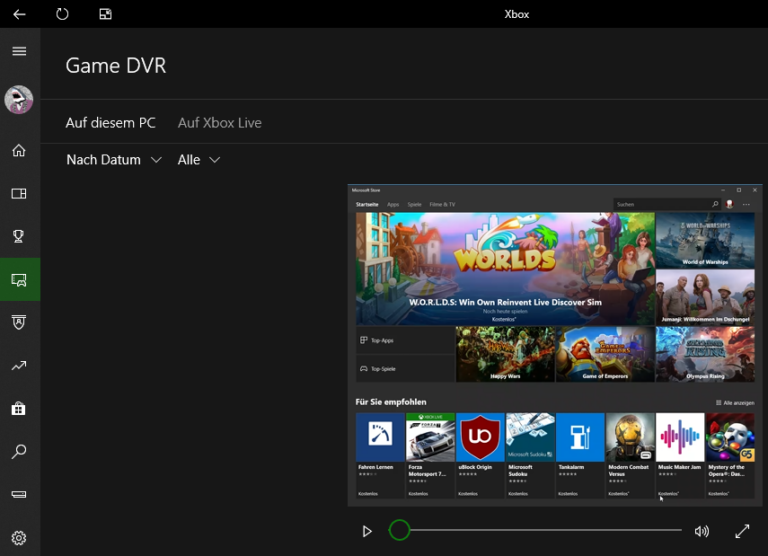Open Settings gear at the sidebar bottom
Image resolution: width=768 pixels, height=556 pixels.
[x=20, y=537]
